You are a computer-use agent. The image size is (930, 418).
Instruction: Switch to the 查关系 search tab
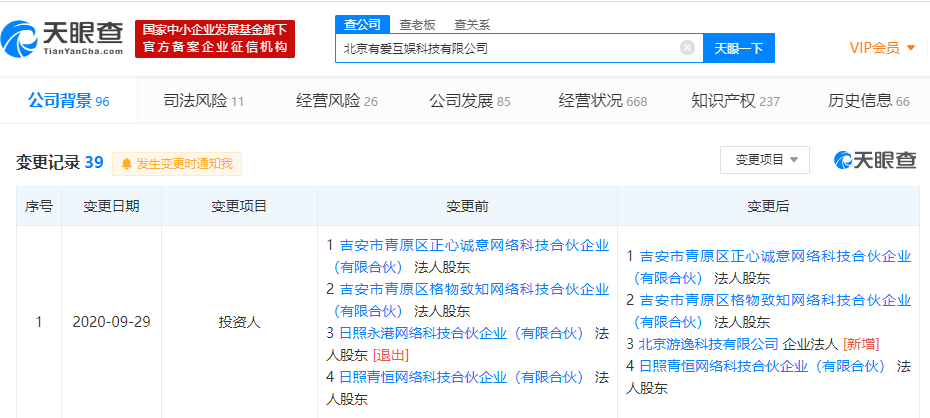(x=472, y=25)
